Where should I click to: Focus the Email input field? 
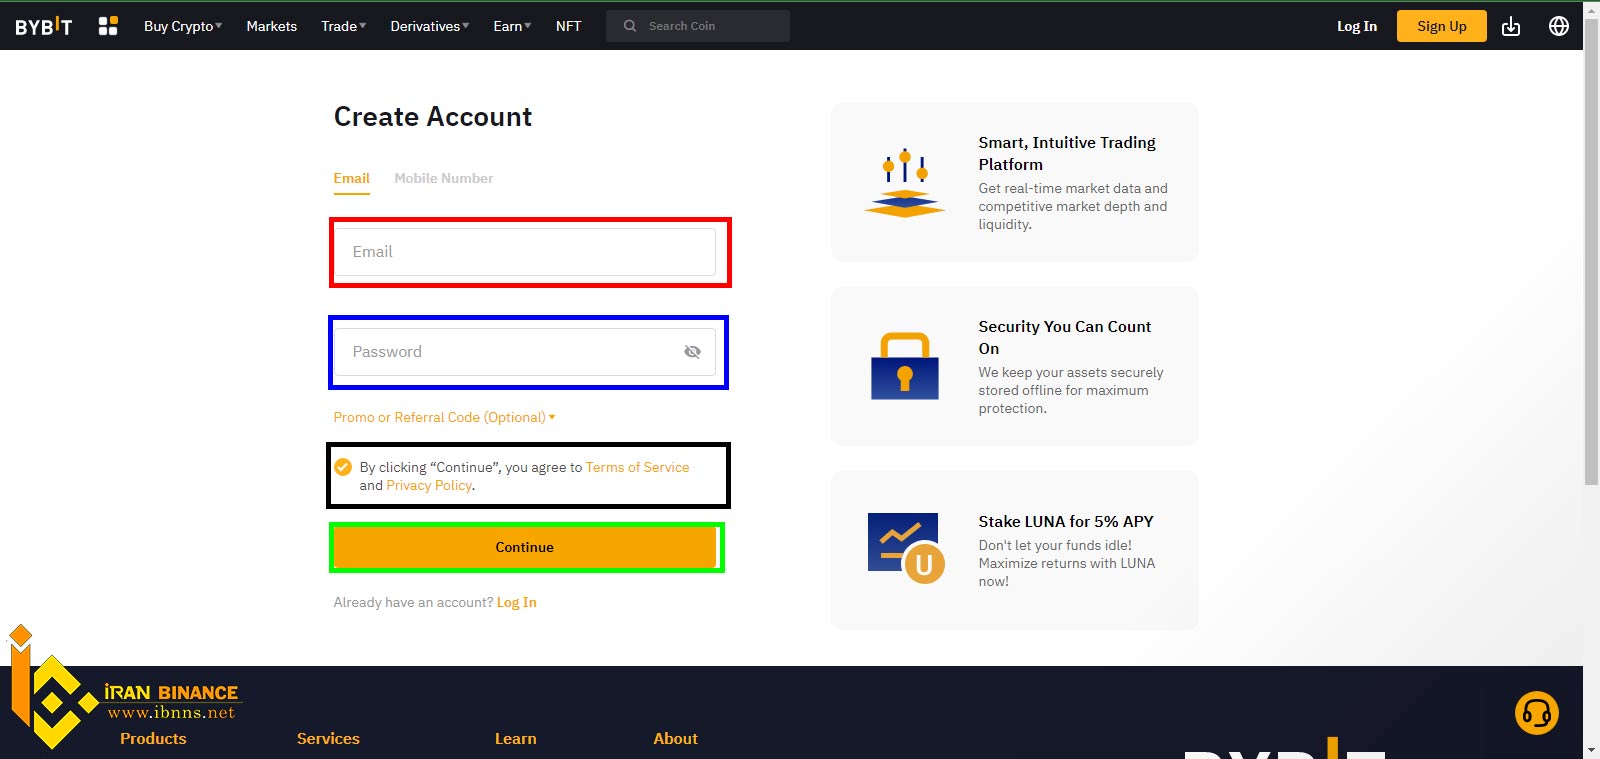pyautogui.click(x=525, y=252)
